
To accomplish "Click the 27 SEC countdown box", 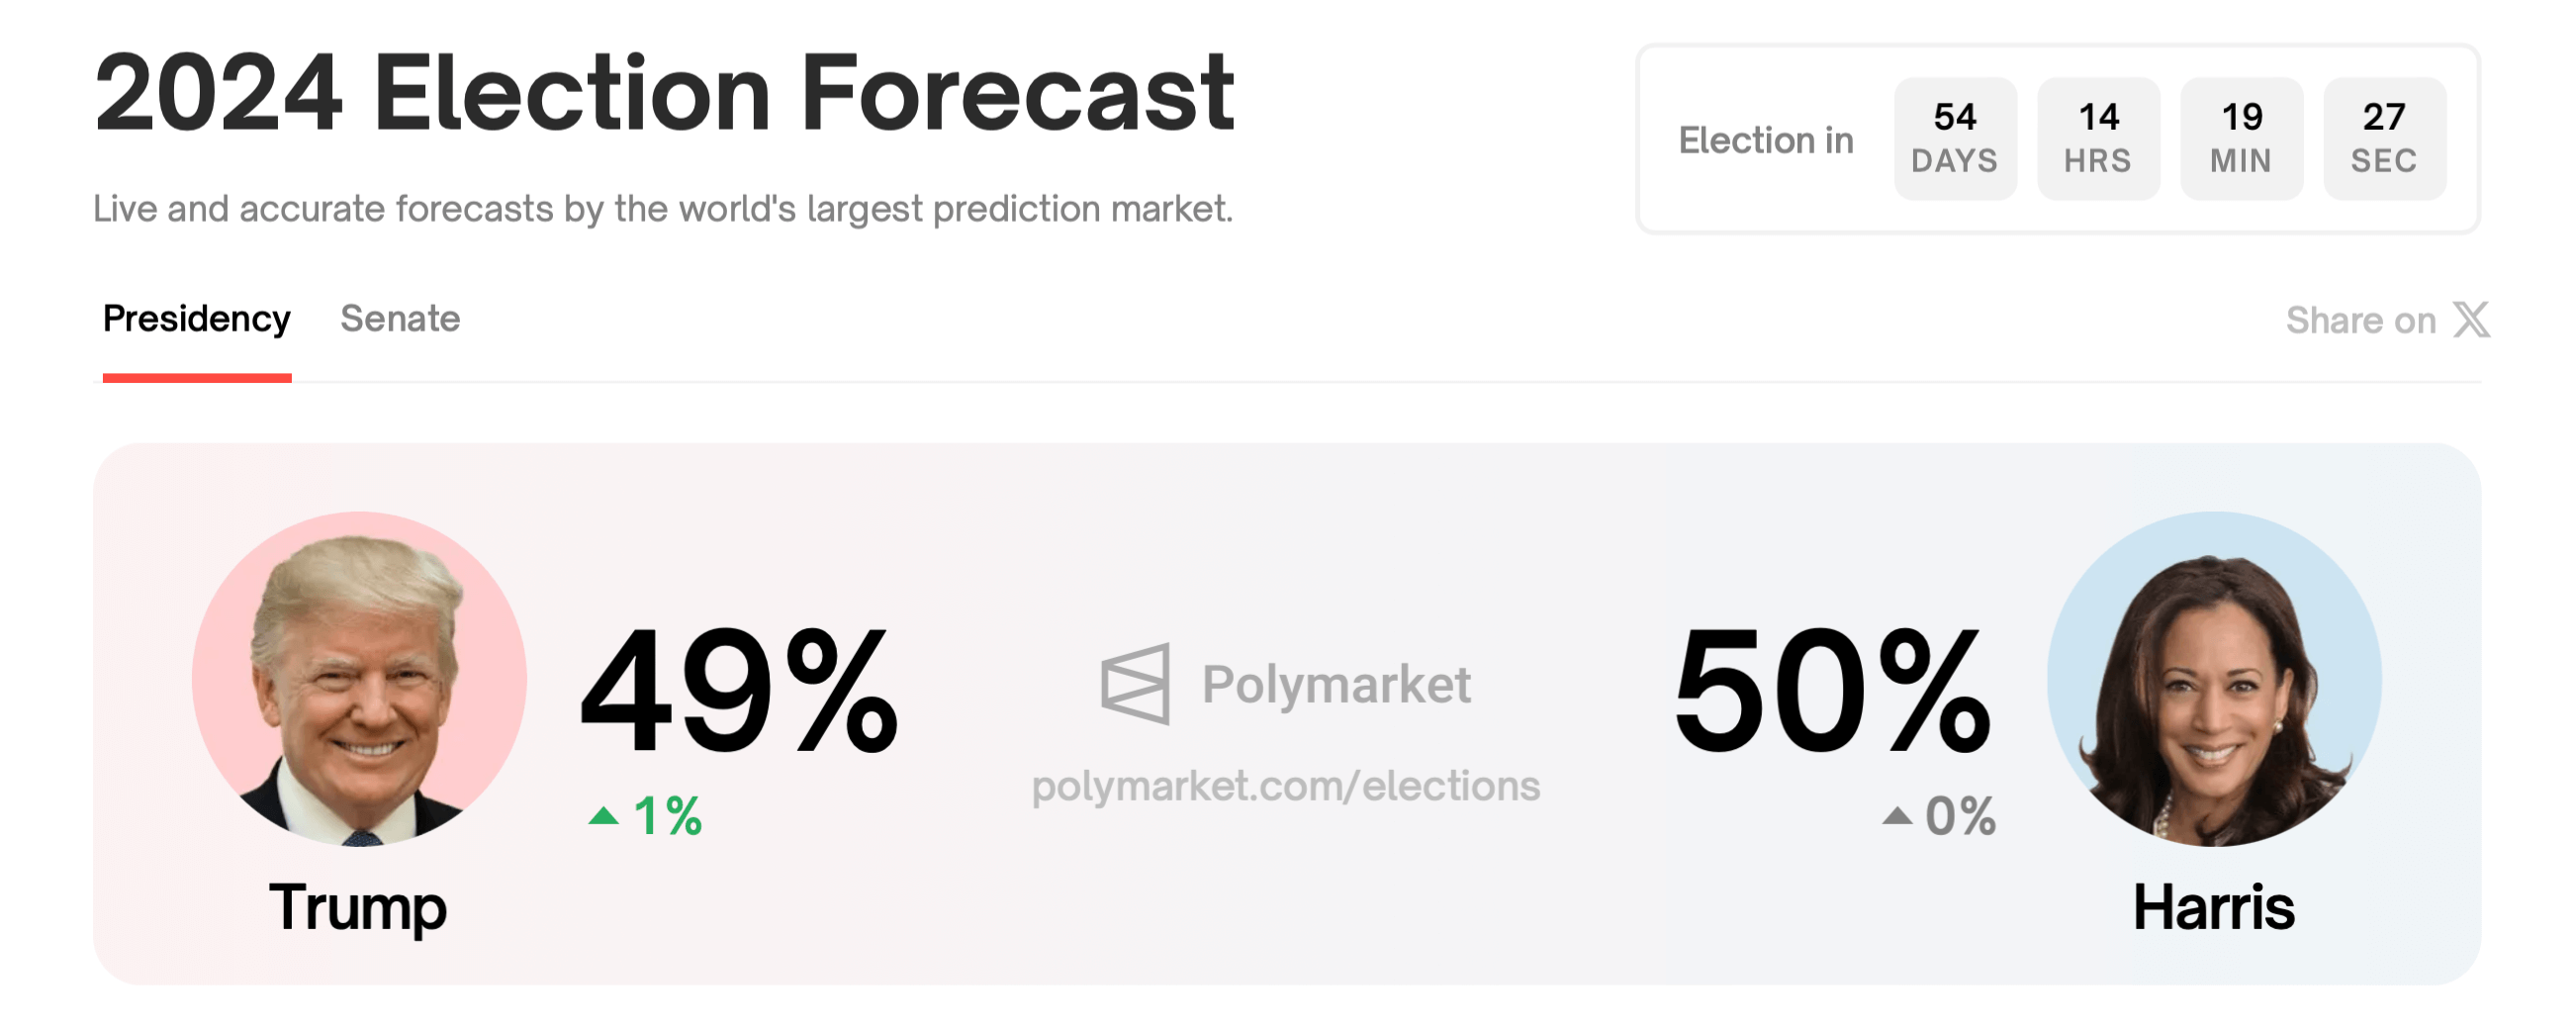I will pos(2384,138).
